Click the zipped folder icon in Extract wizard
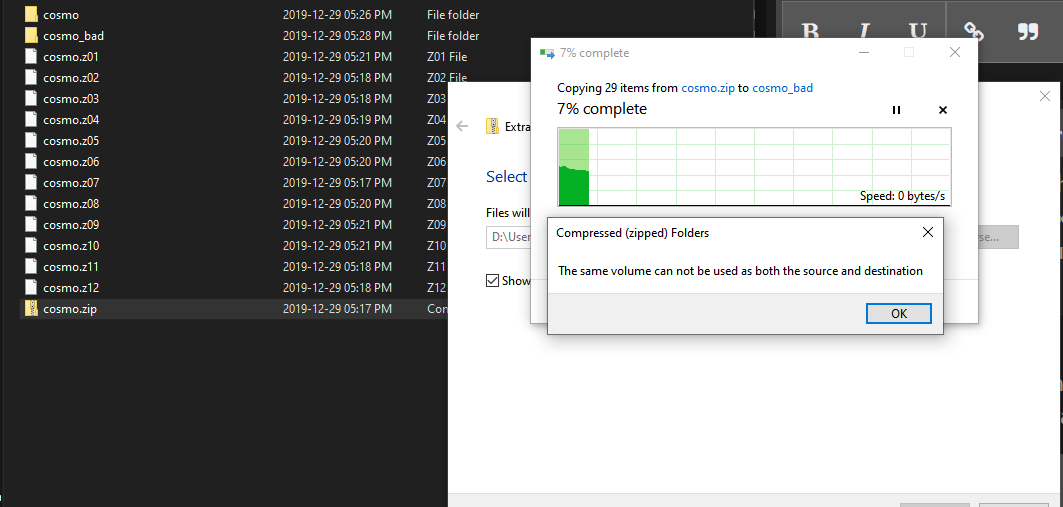Image resolution: width=1063 pixels, height=507 pixels. [x=492, y=126]
